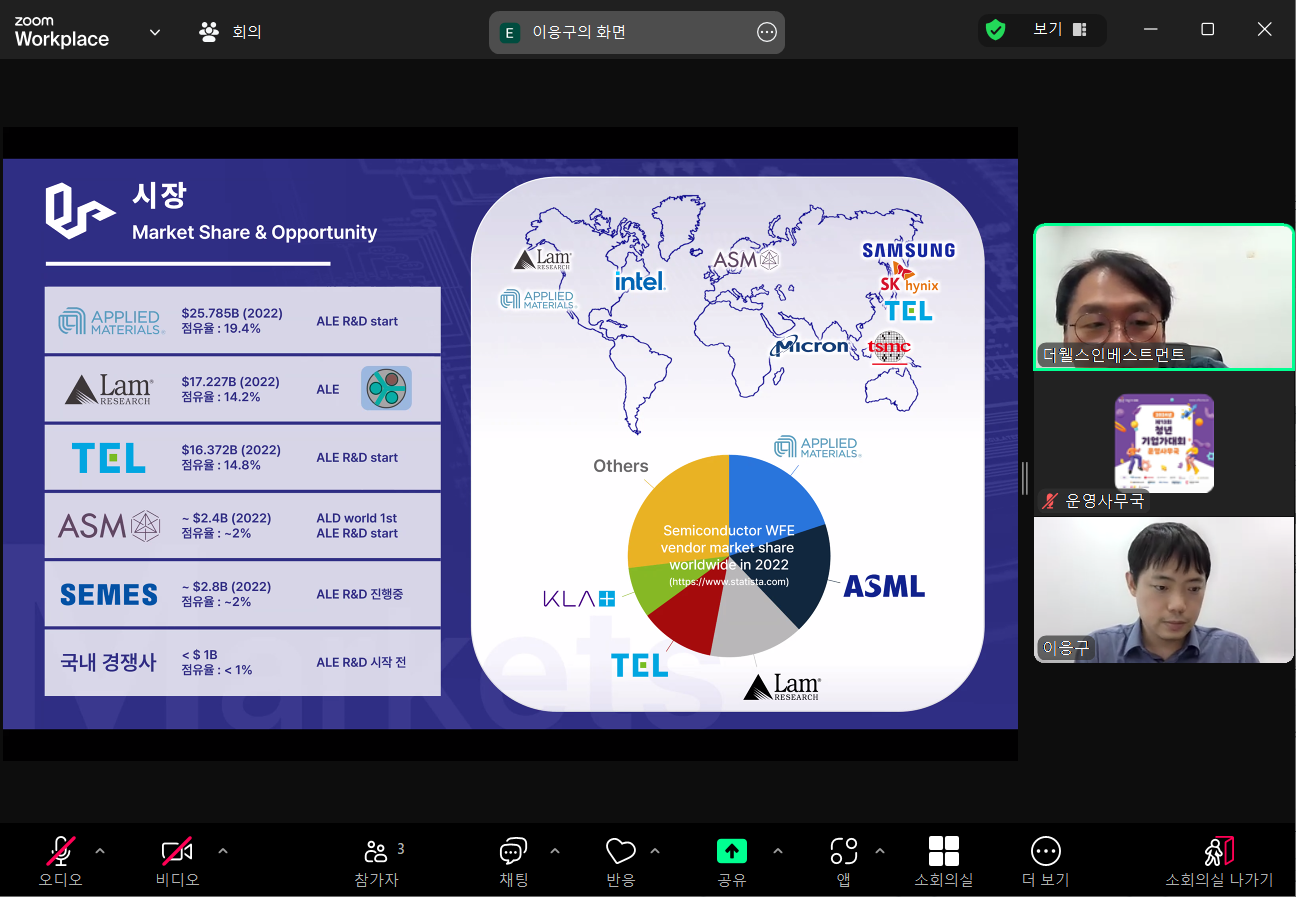This screenshot has width=1296, height=897.
Task: Click the TEL logo in the table
Action: click(109, 458)
